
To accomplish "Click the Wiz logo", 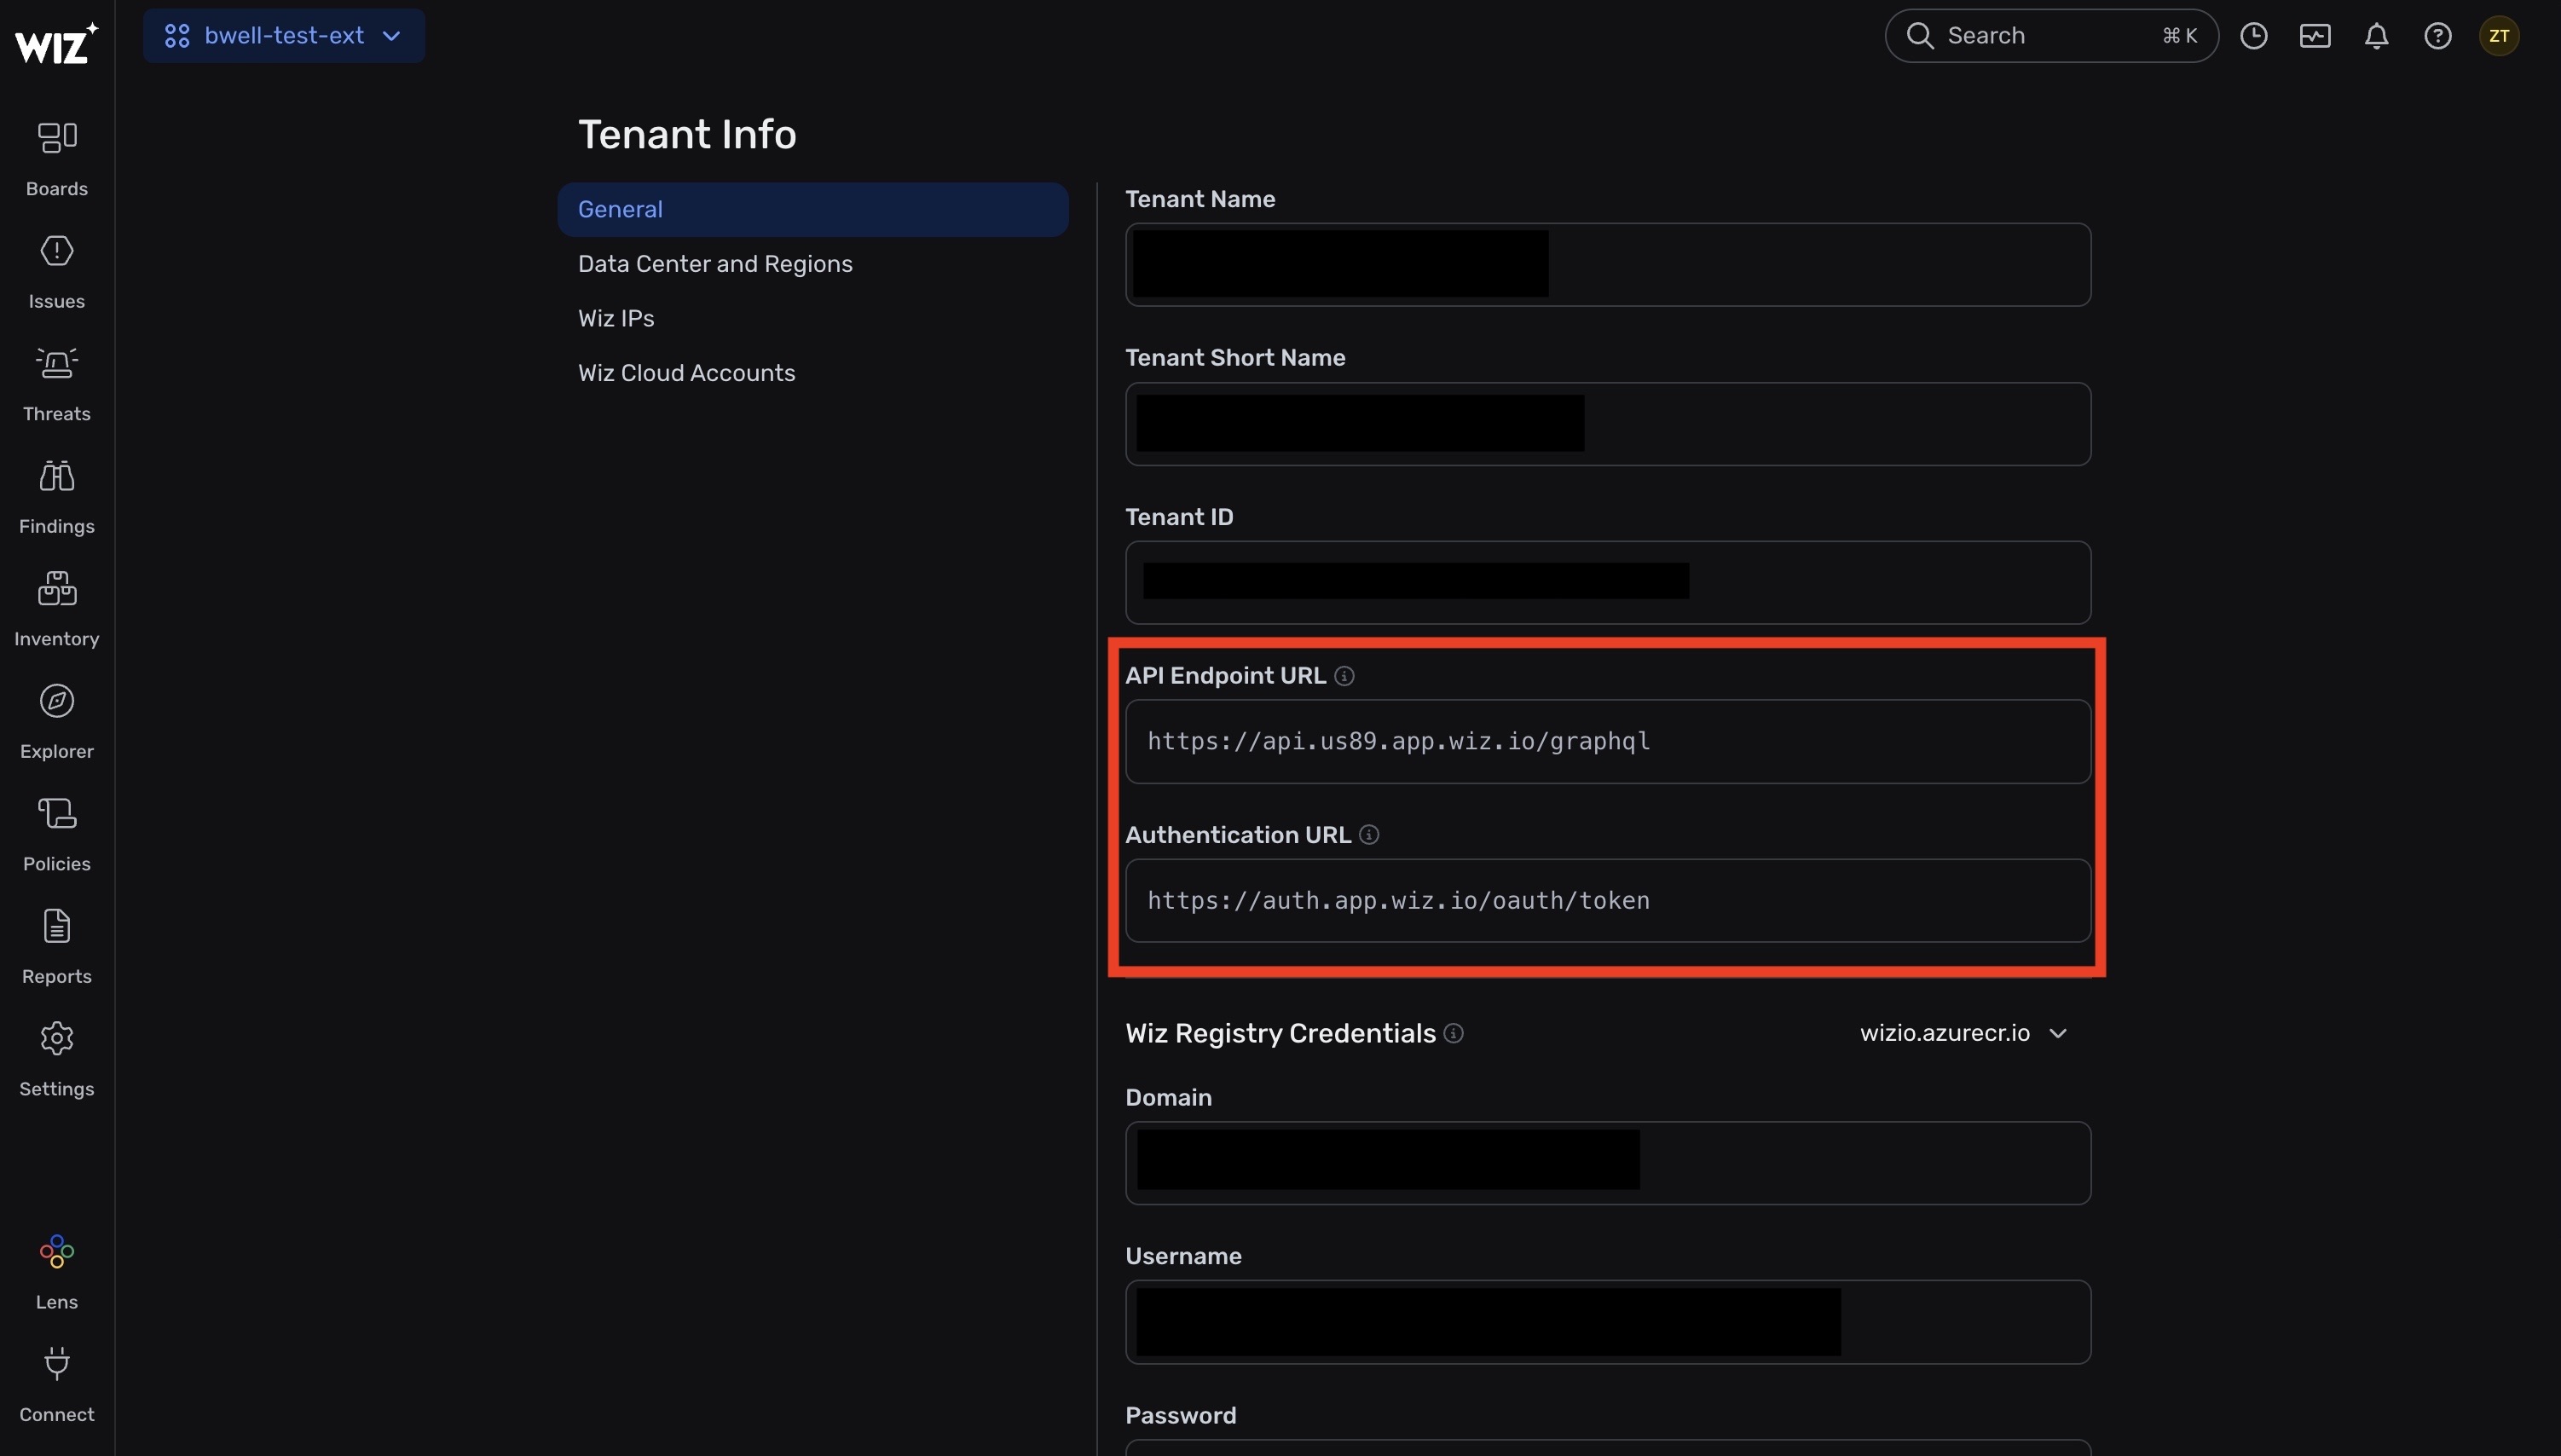I will [57, 43].
